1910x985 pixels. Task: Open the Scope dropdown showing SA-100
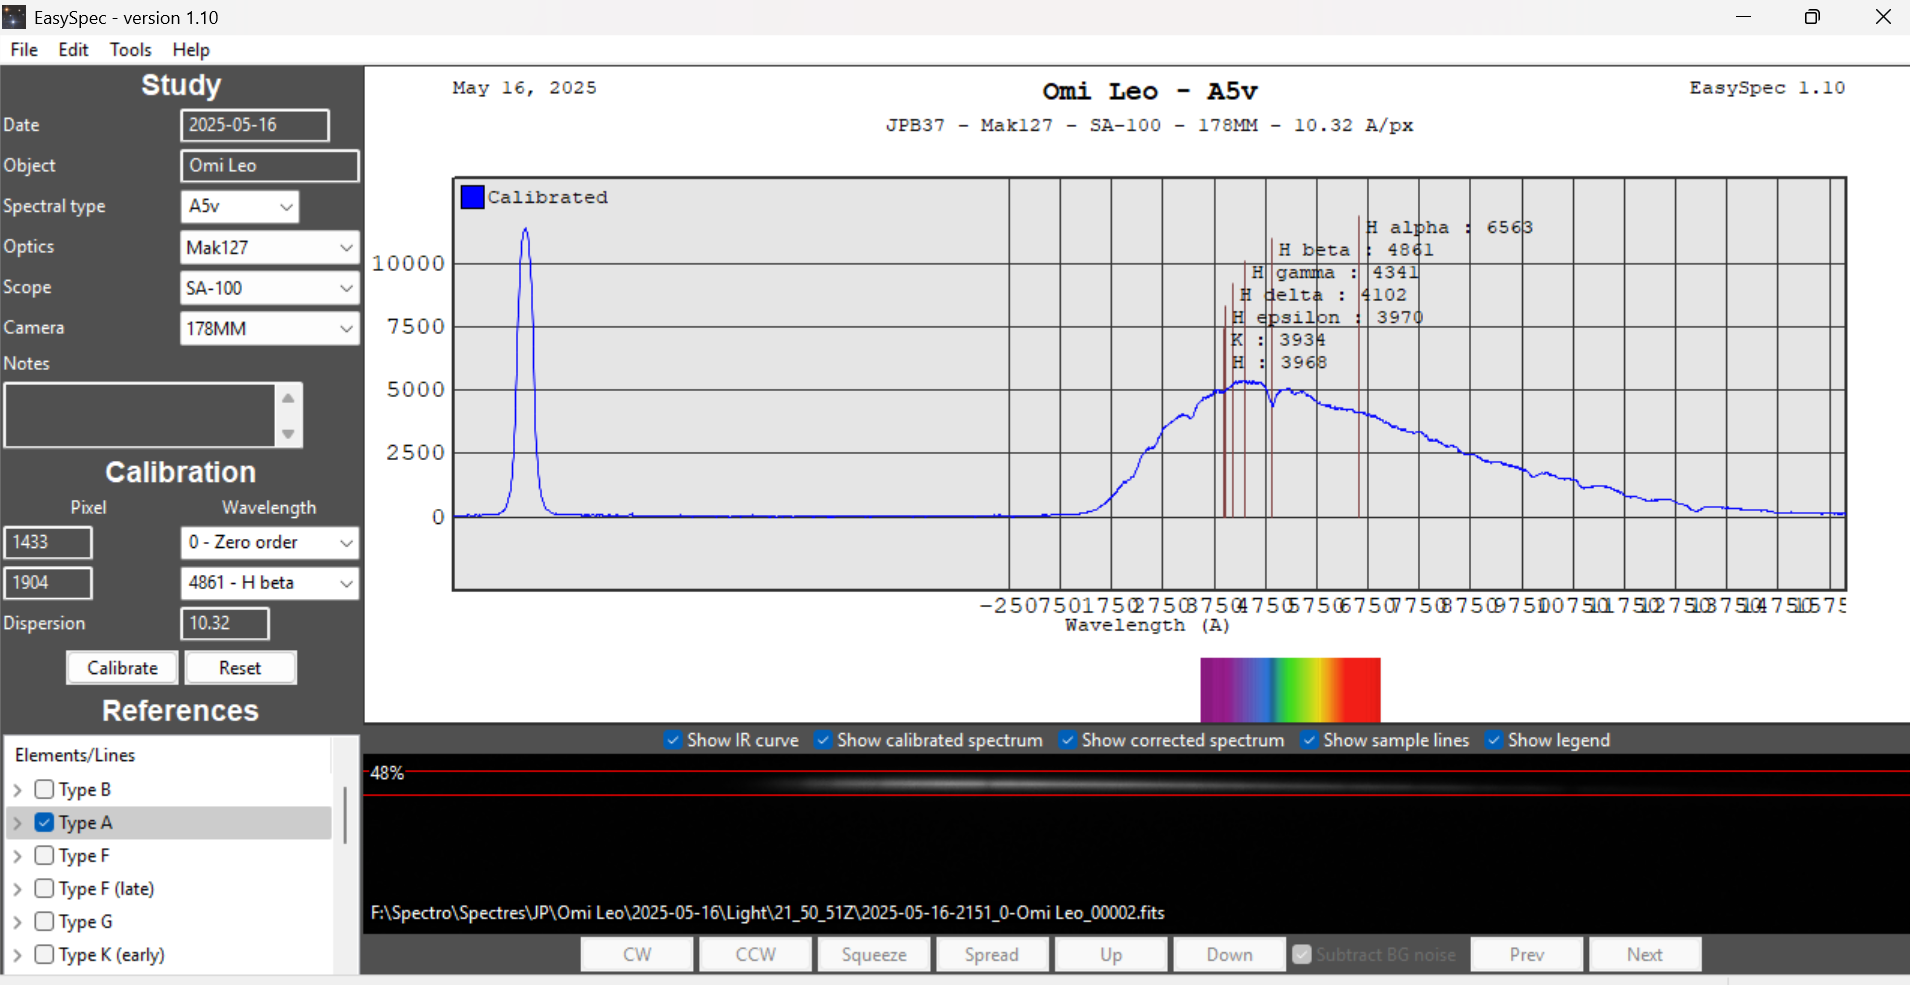346,288
